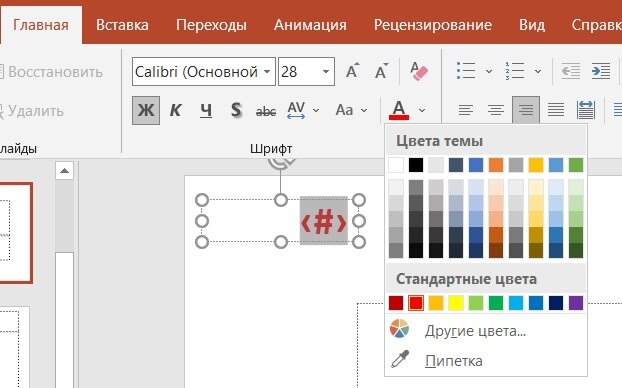Image resolution: width=622 pixels, height=388 pixels.
Task: Align text left
Action: (466, 110)
